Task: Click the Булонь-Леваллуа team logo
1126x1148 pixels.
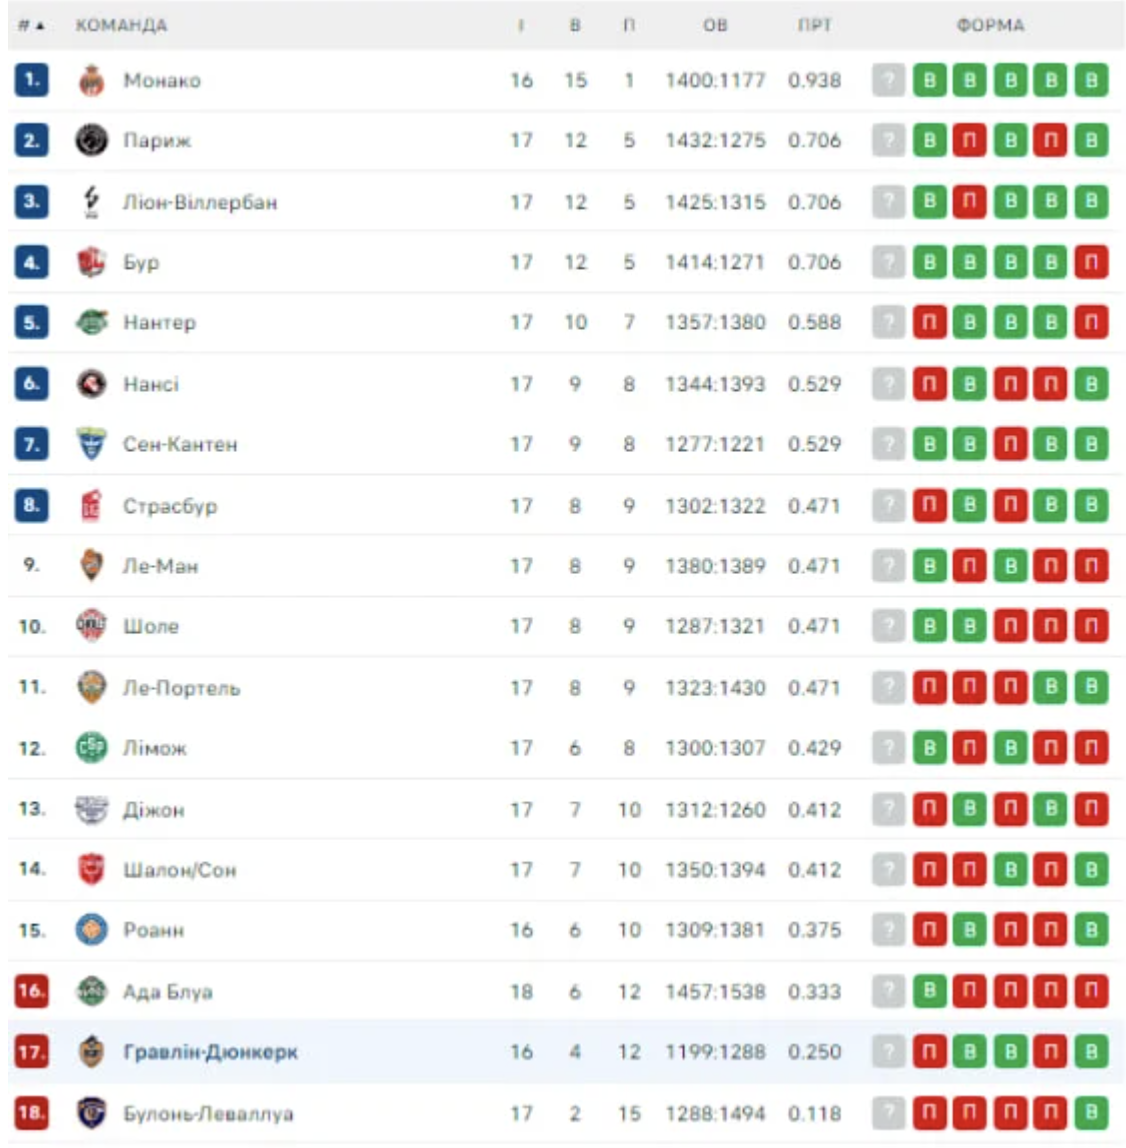Action: click(91, 1113)
